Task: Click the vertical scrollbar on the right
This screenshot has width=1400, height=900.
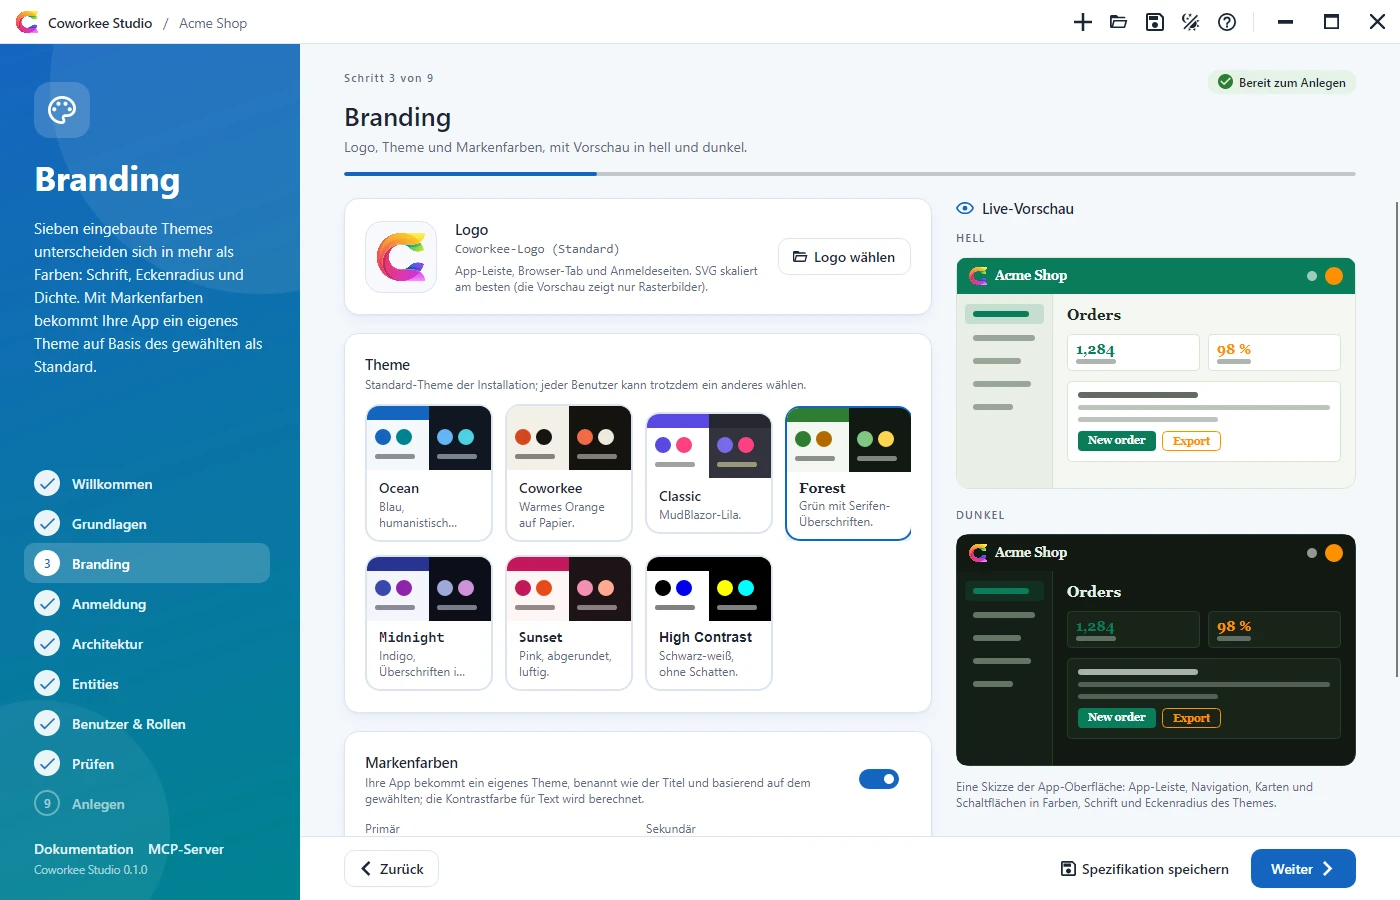Action: [1396, 440]
